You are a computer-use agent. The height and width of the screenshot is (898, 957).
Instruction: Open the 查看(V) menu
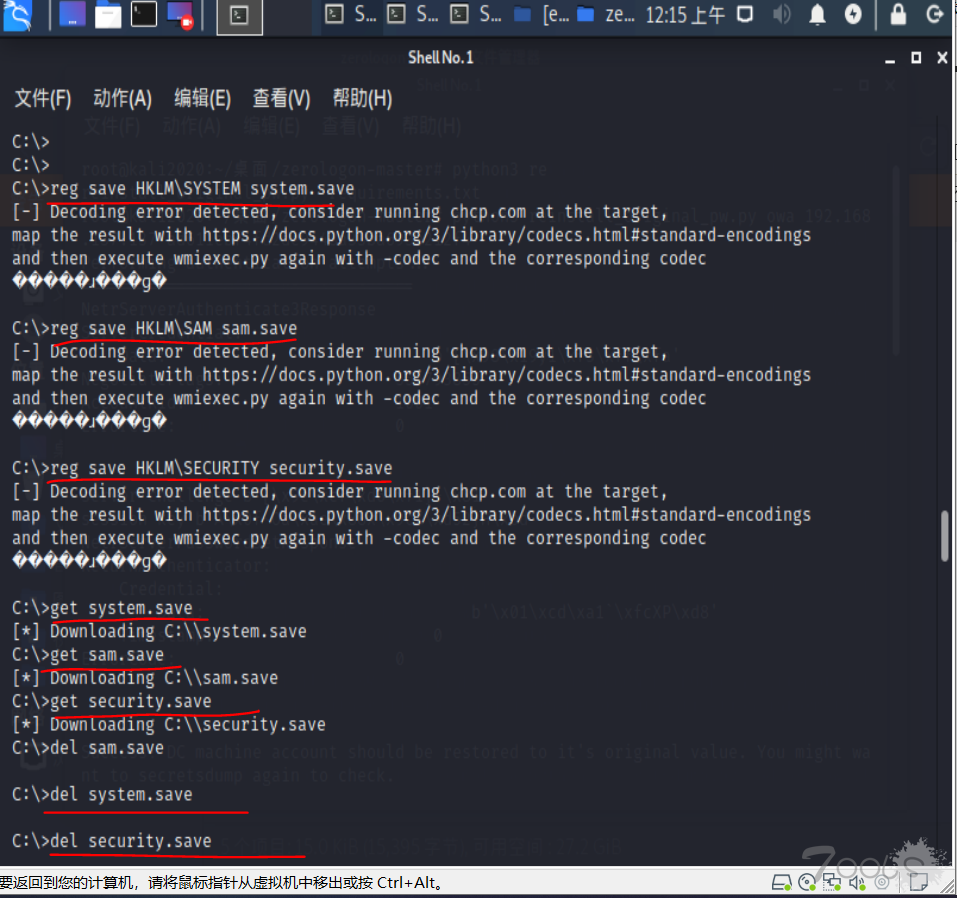pos(281,98)
